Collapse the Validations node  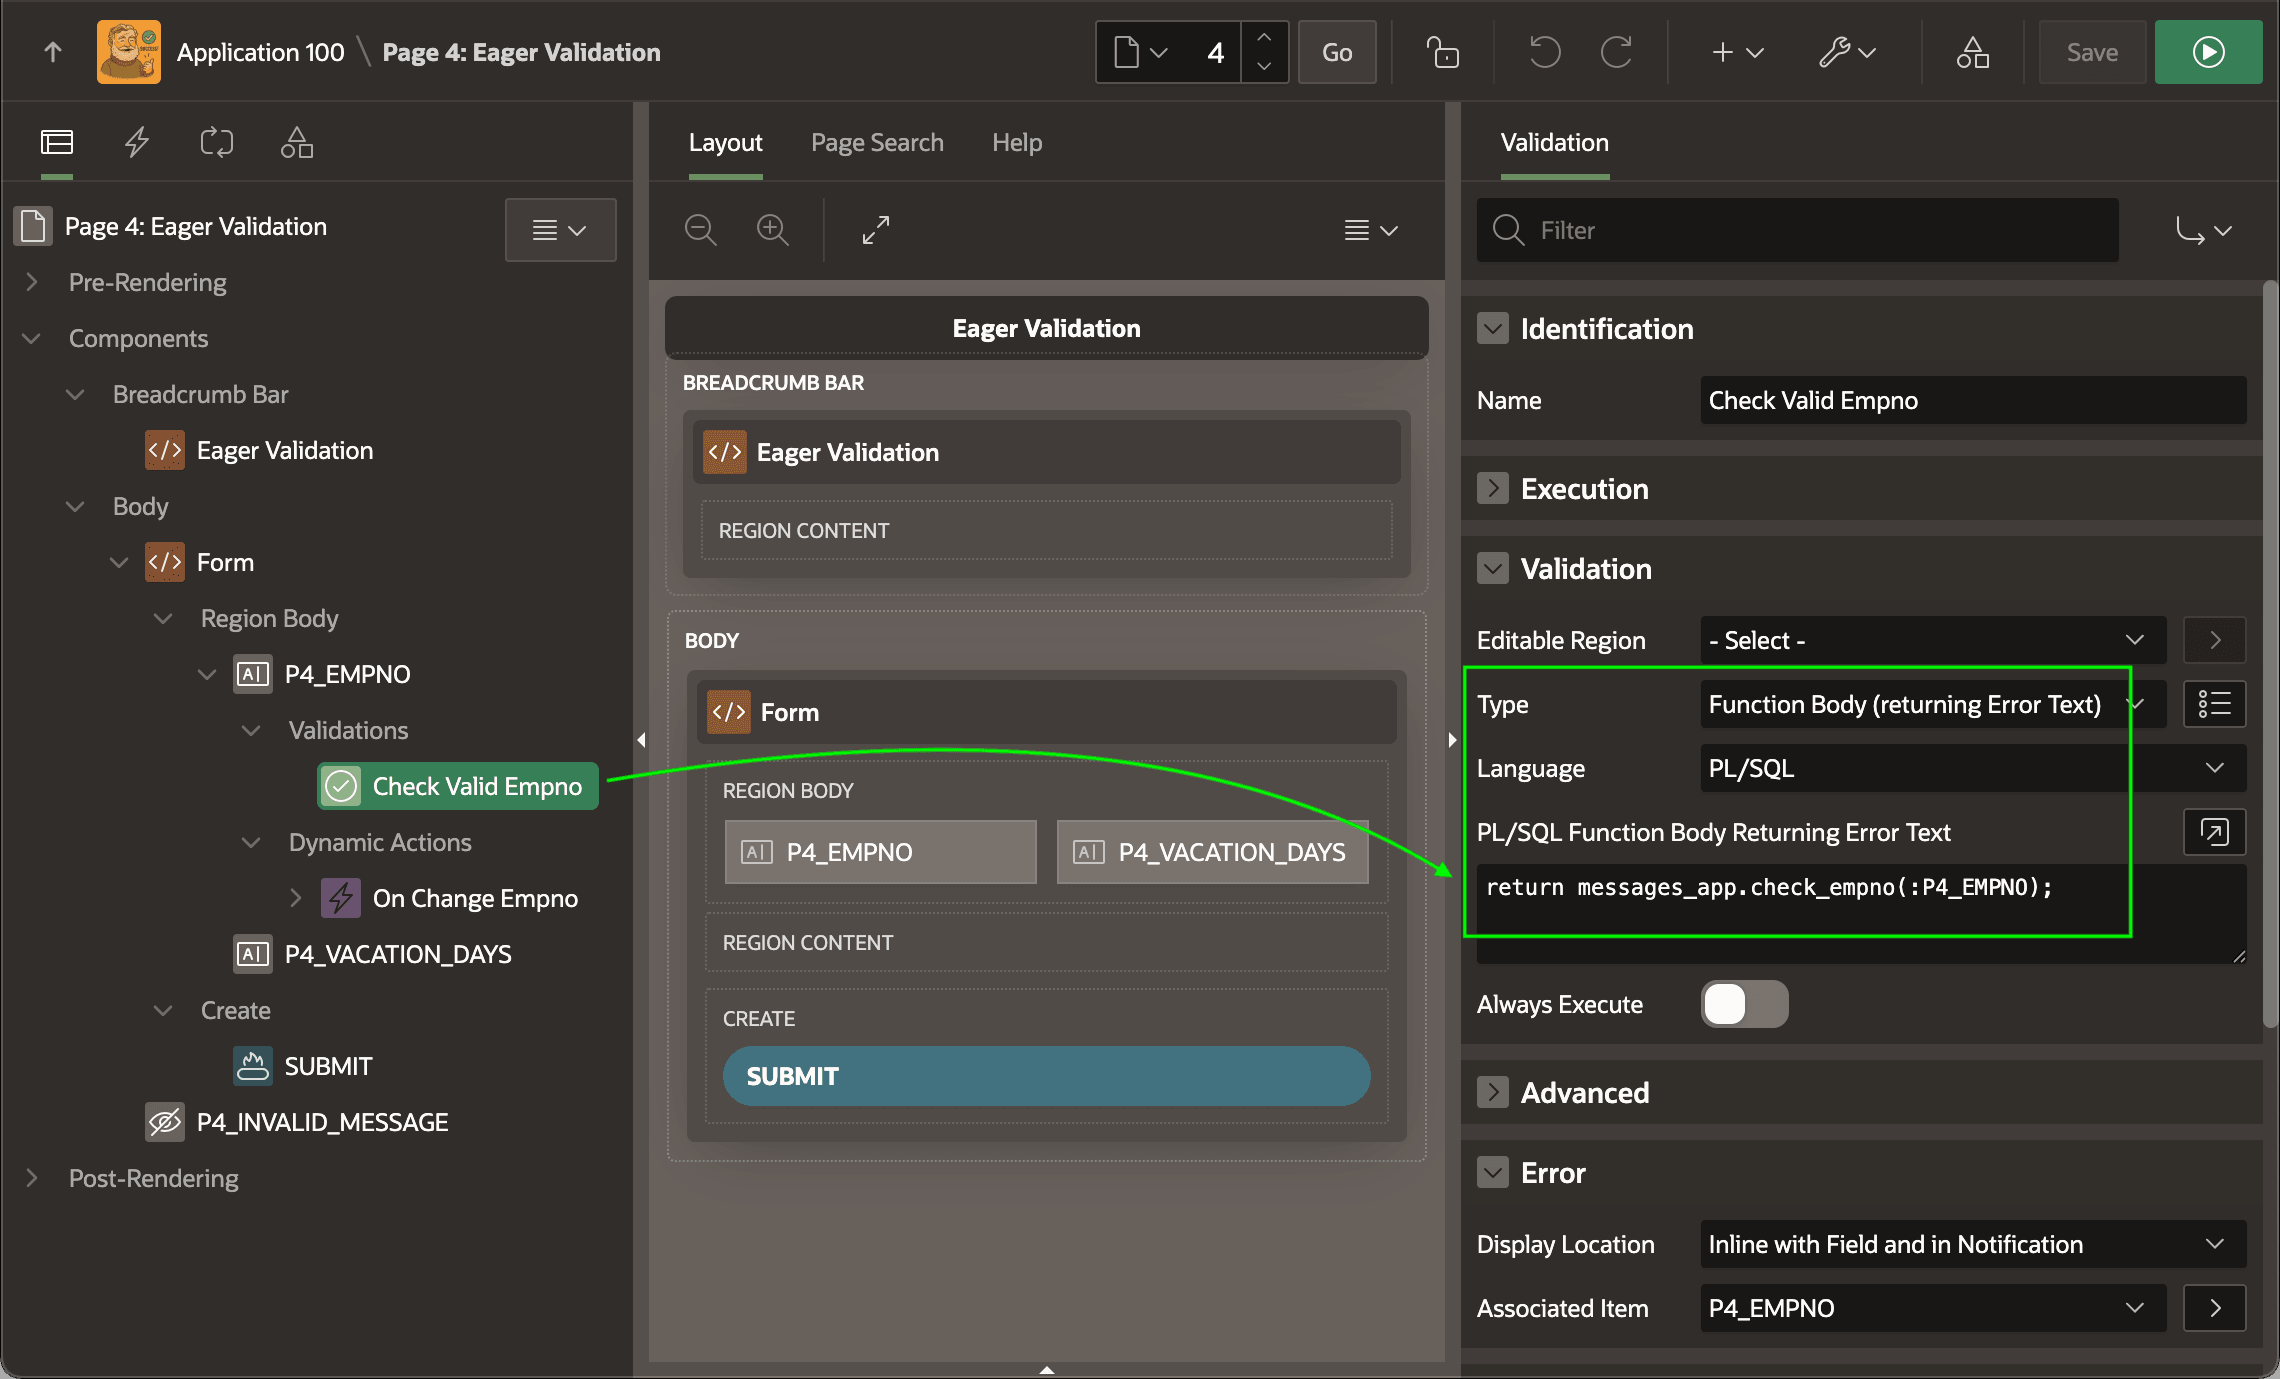coord(251,730)
